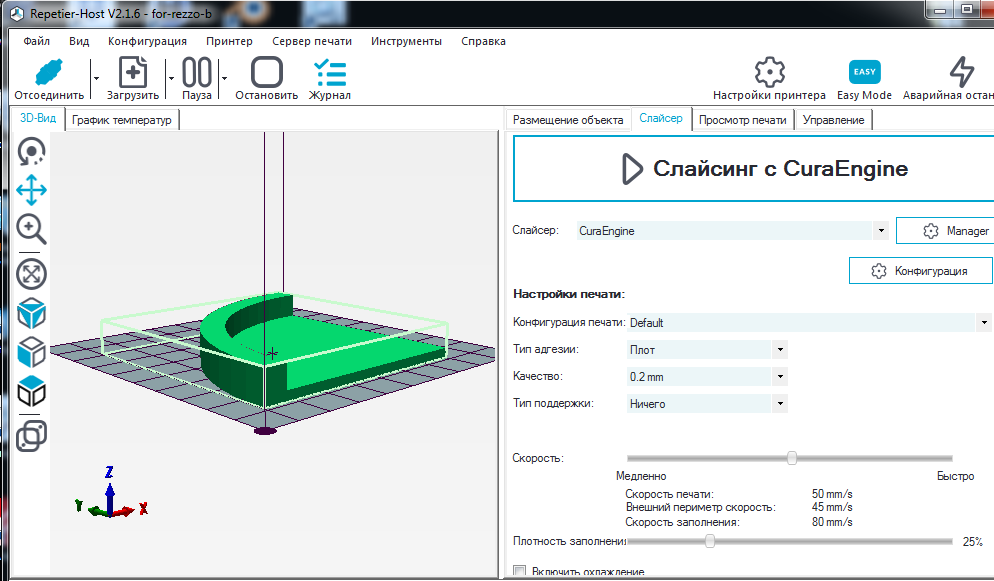
Task: Click the Pause (Пауза) toolbar icon
Action: coord(197,72)
